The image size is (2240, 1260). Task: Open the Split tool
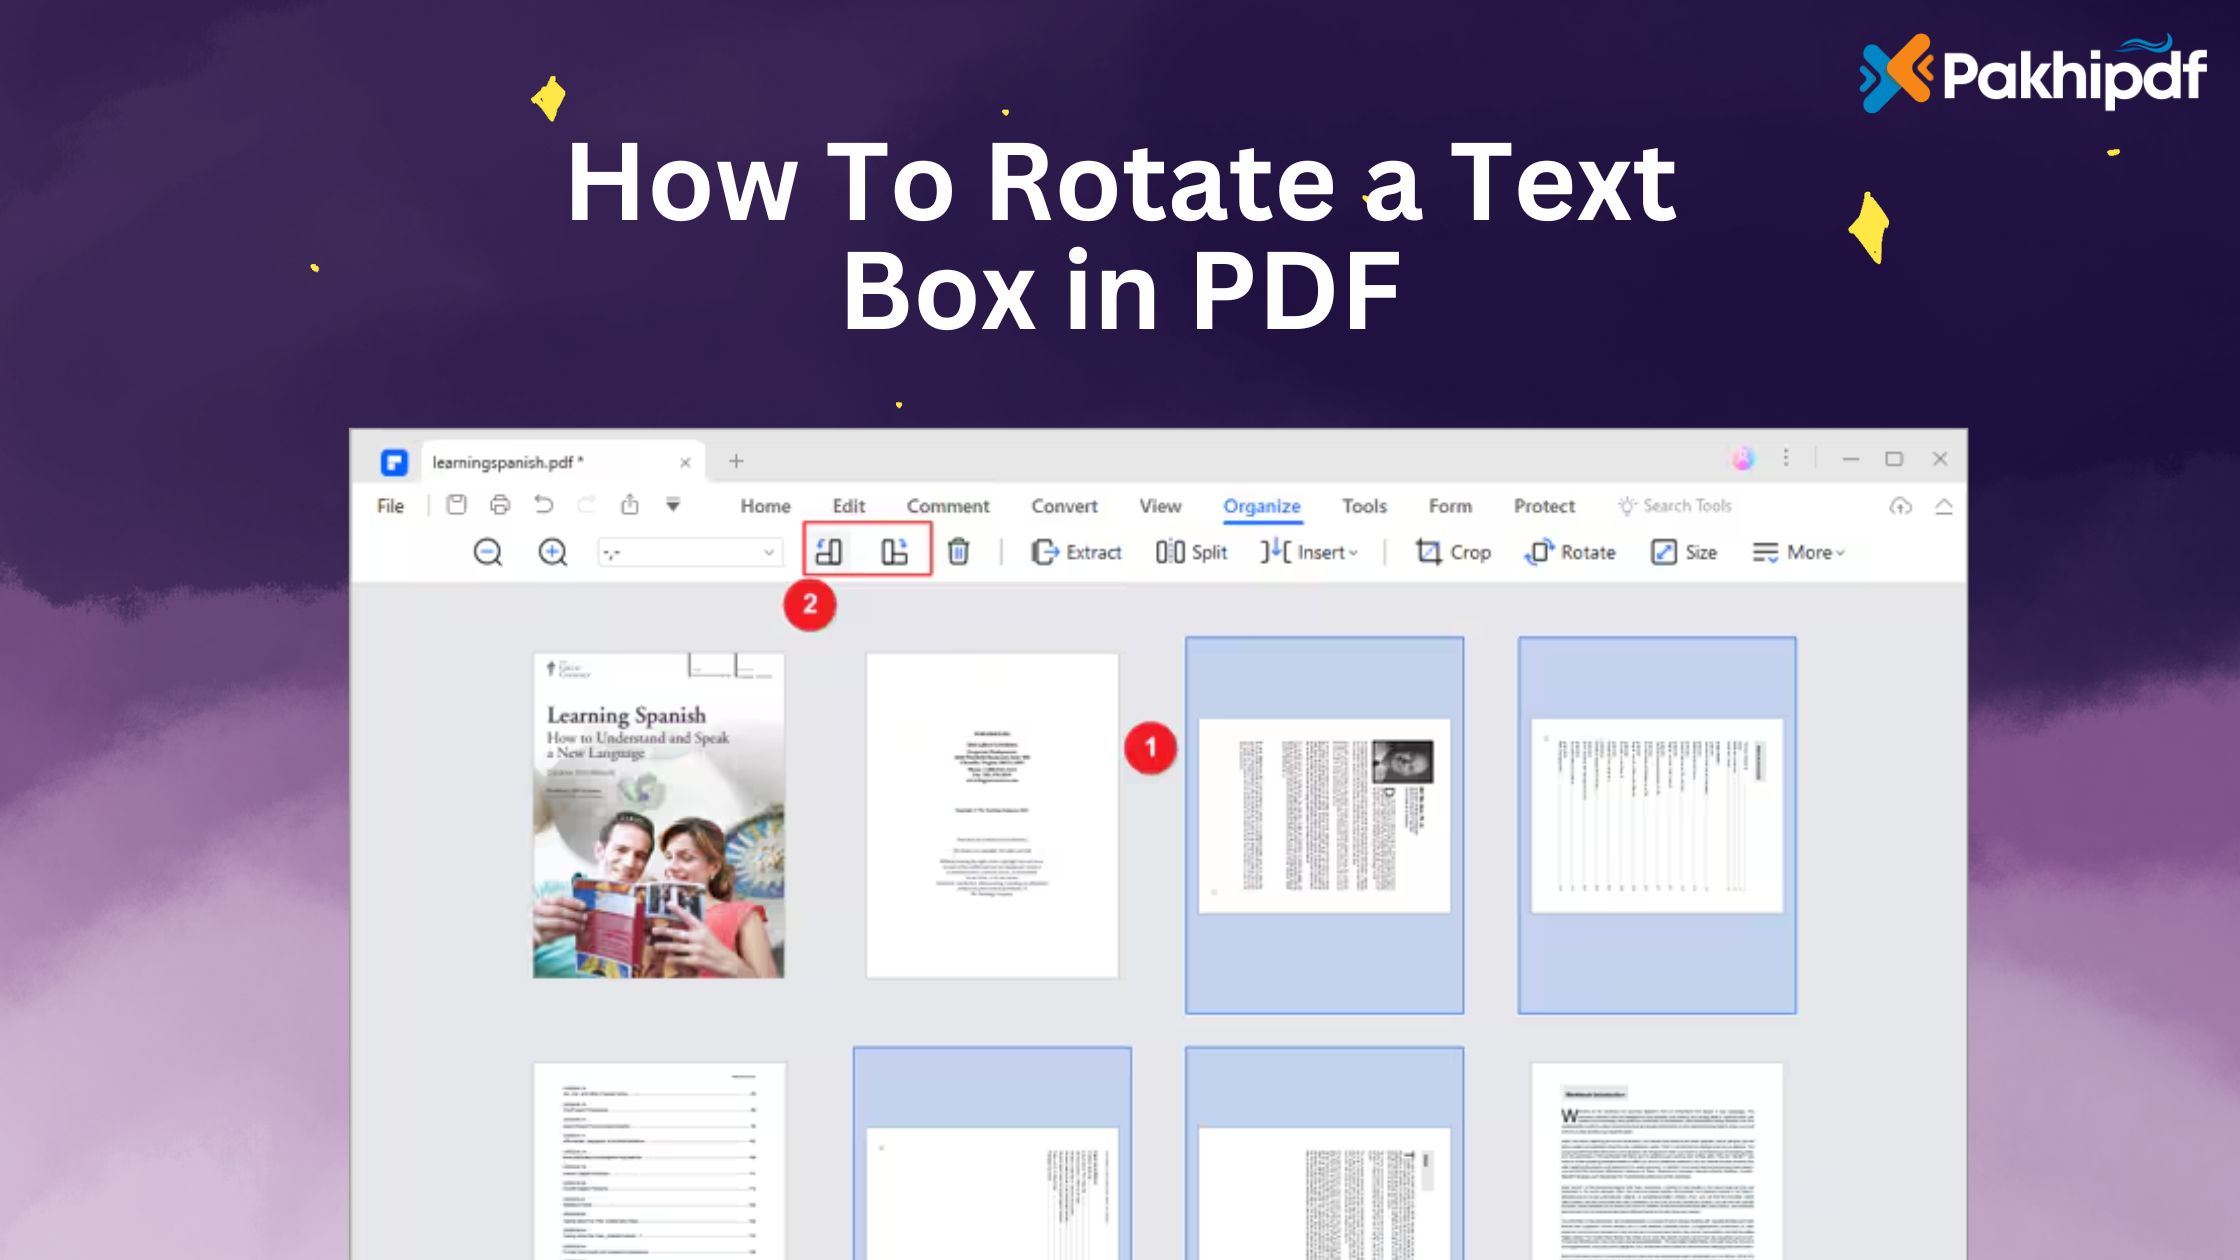pos(1190,552)
